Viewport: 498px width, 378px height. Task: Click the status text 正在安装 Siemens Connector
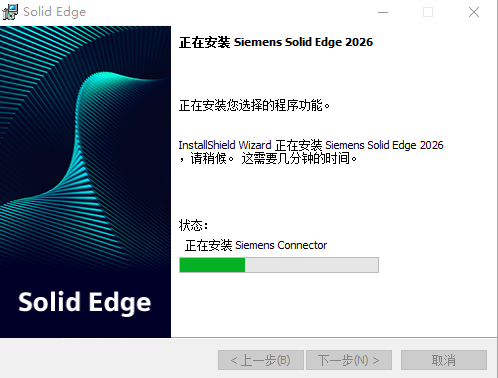[256, 245]
